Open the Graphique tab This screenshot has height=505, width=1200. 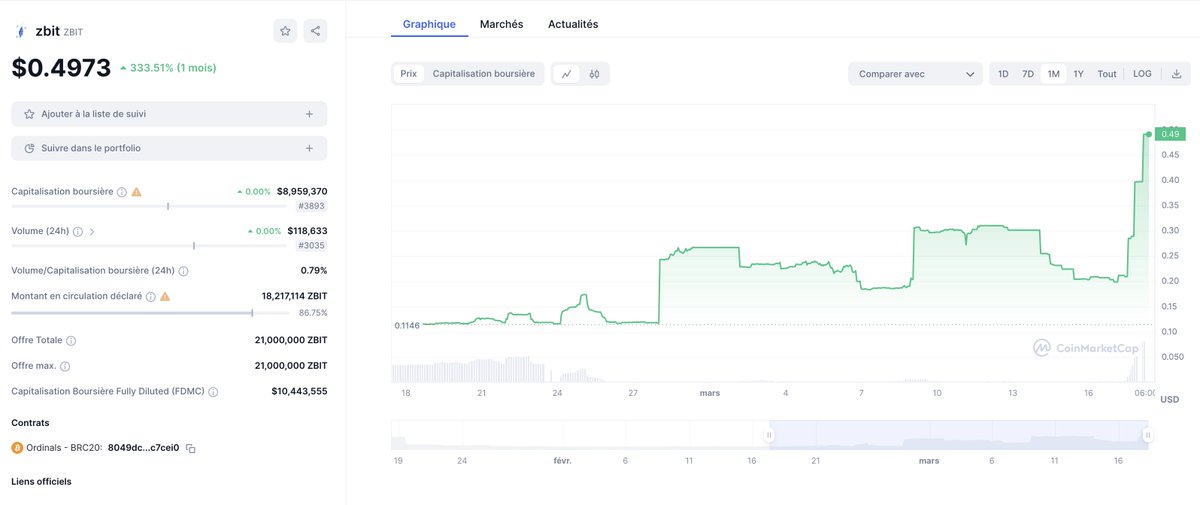tap(429, 24)
